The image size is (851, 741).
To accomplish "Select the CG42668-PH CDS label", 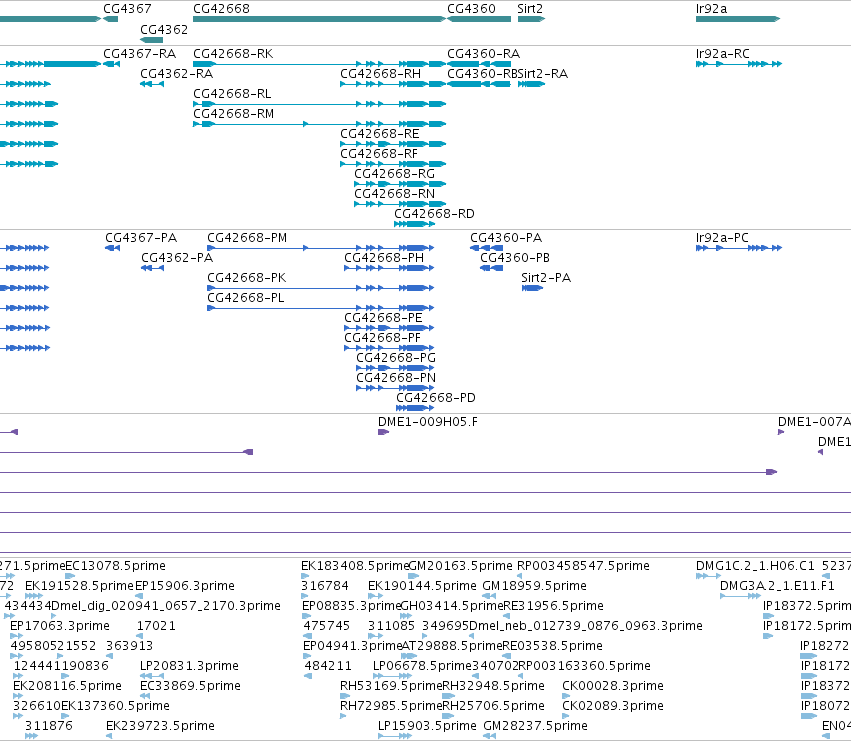I will 384,258.
